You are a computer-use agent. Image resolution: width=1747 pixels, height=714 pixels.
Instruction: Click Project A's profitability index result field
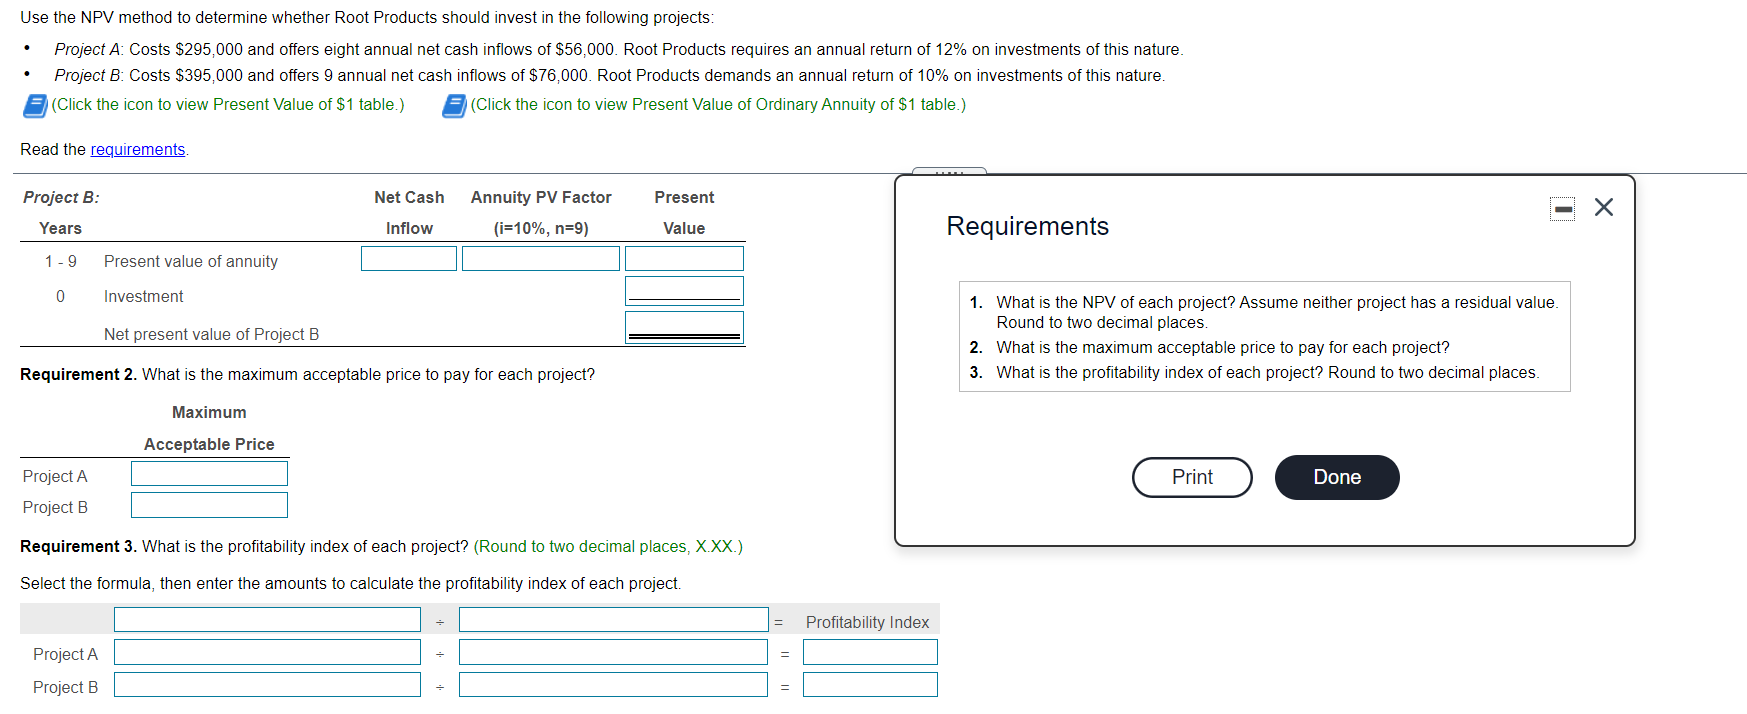tap(870, 652)
